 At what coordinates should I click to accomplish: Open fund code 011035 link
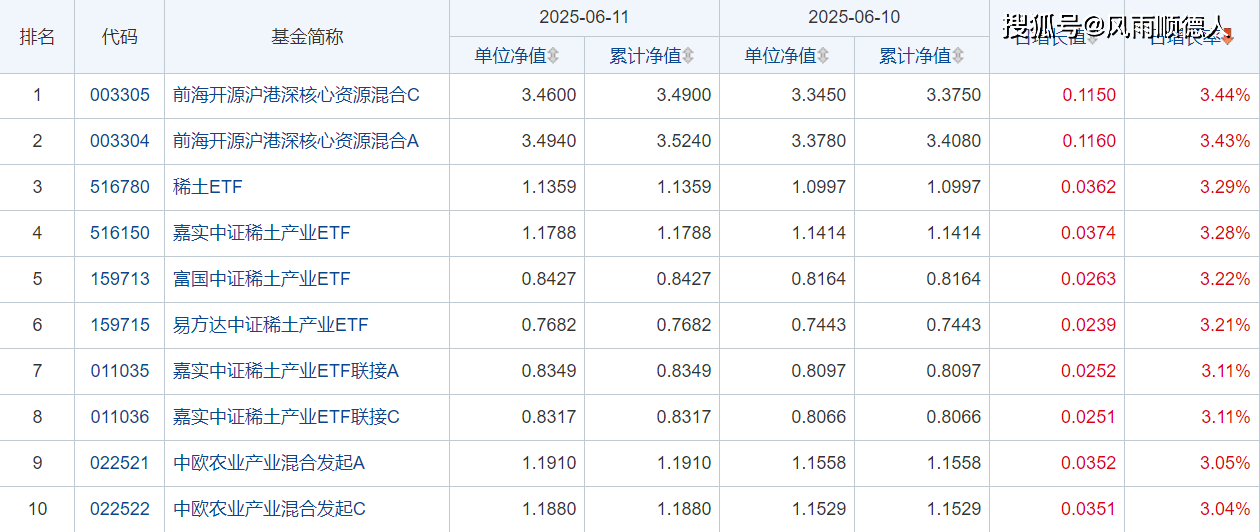(120, 372)
